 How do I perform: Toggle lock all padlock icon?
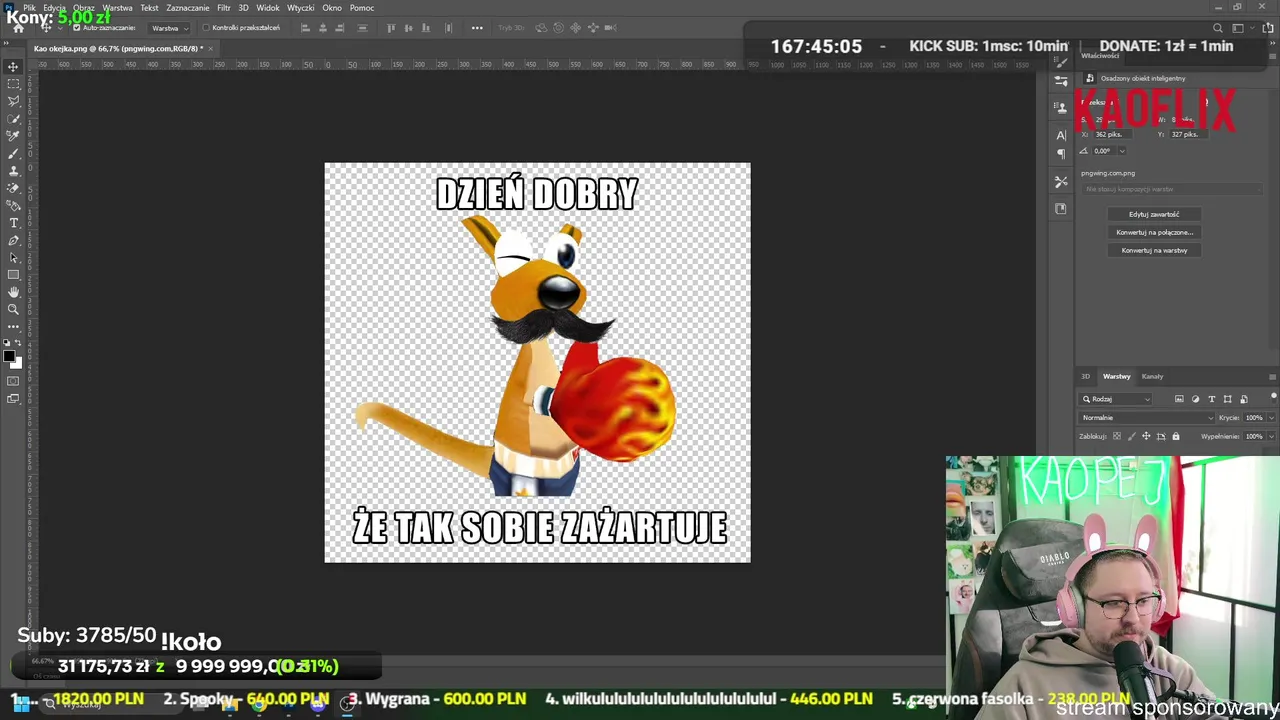1176,436
